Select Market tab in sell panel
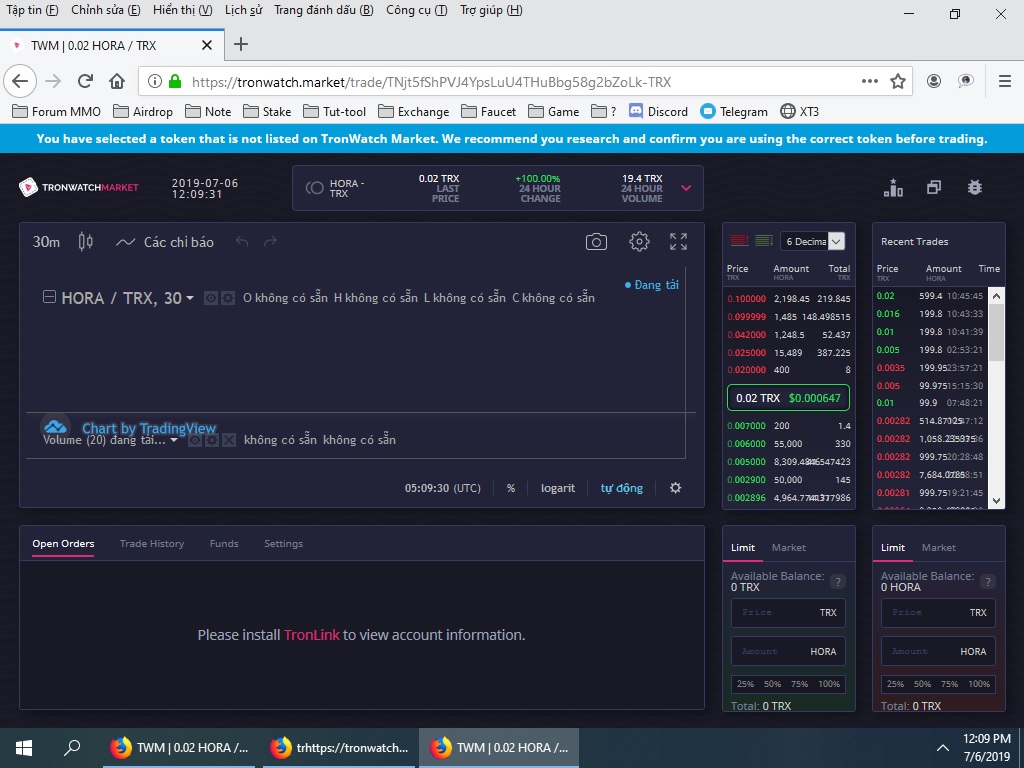This screenshot has height=768, width=1024. [x=938, y=547]
